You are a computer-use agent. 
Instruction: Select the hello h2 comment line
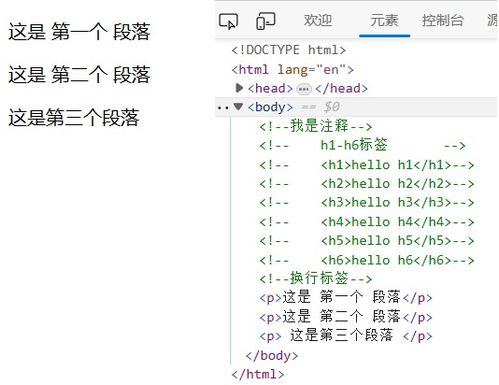[x=367, y=184]
